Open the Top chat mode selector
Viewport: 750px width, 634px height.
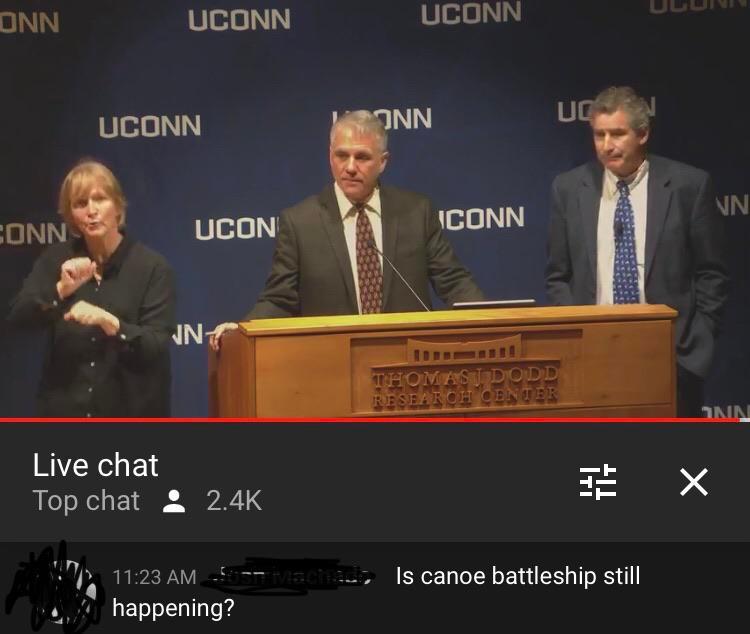pos(86,501)
